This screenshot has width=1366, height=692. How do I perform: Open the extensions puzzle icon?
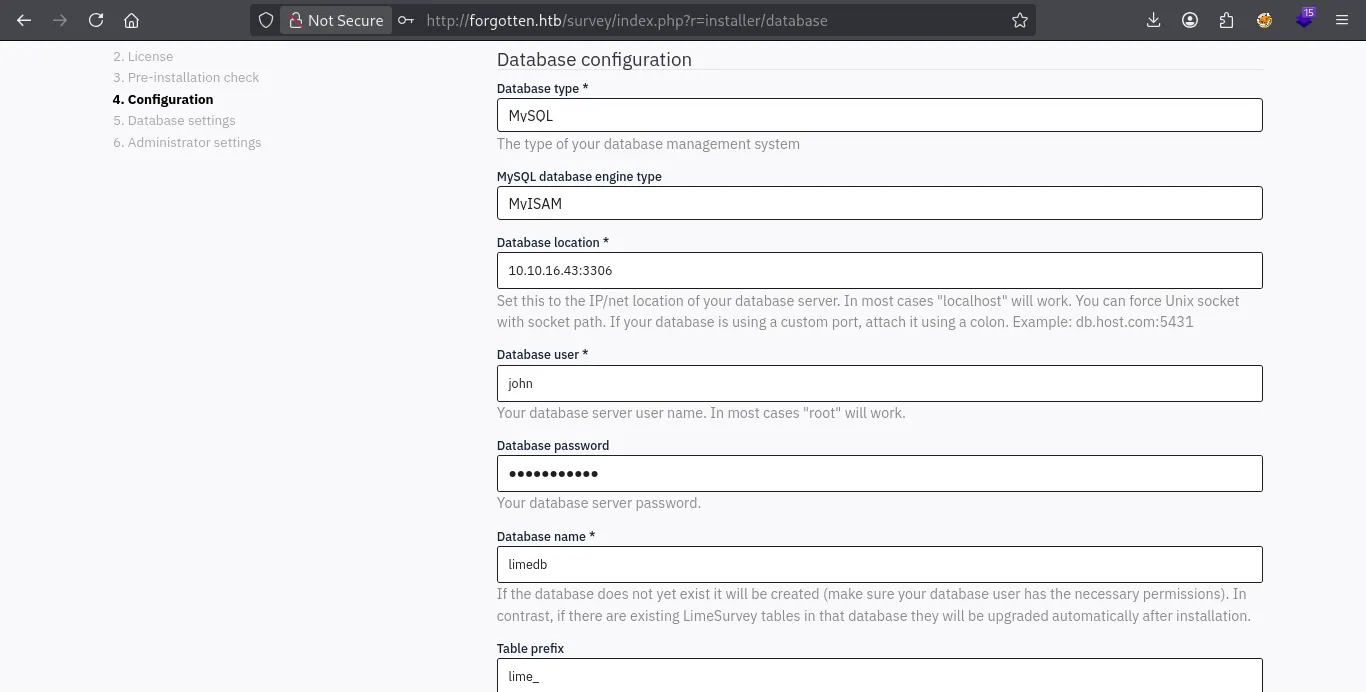point(1226,20)
